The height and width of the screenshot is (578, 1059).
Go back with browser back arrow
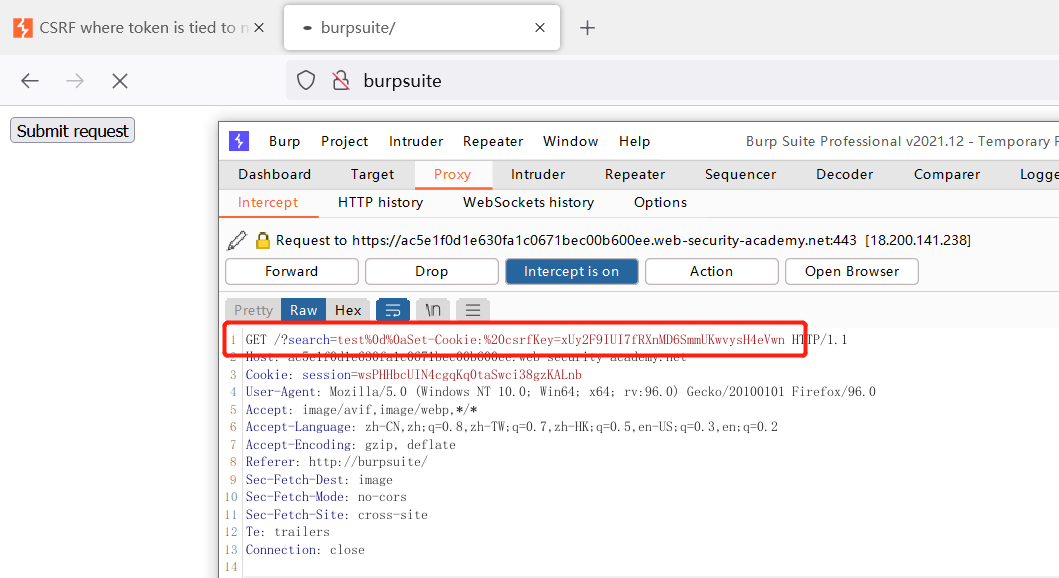click(x=30, y=81)
